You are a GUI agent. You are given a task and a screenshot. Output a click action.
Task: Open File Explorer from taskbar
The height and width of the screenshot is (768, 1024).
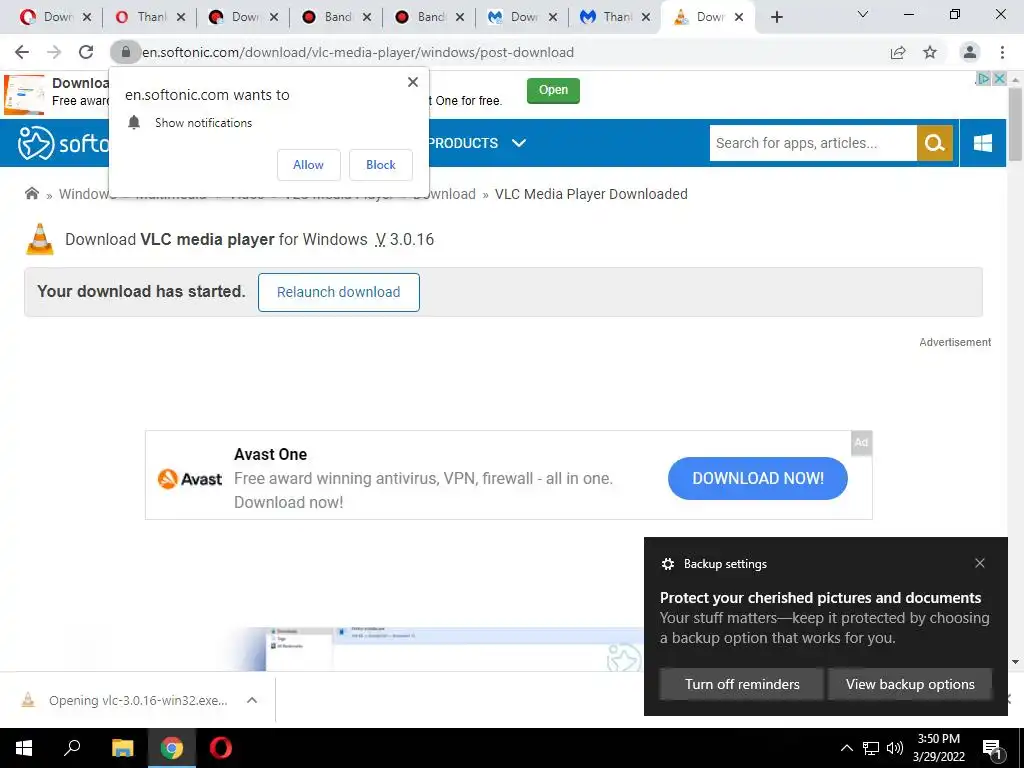click(122, 748)
